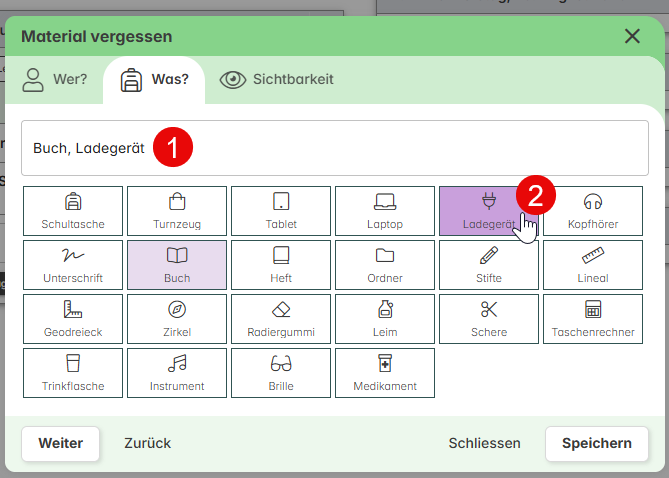The image size is (669, 478).
Task: Pick the Laptop tile
Action: click(x=385, y=211)
